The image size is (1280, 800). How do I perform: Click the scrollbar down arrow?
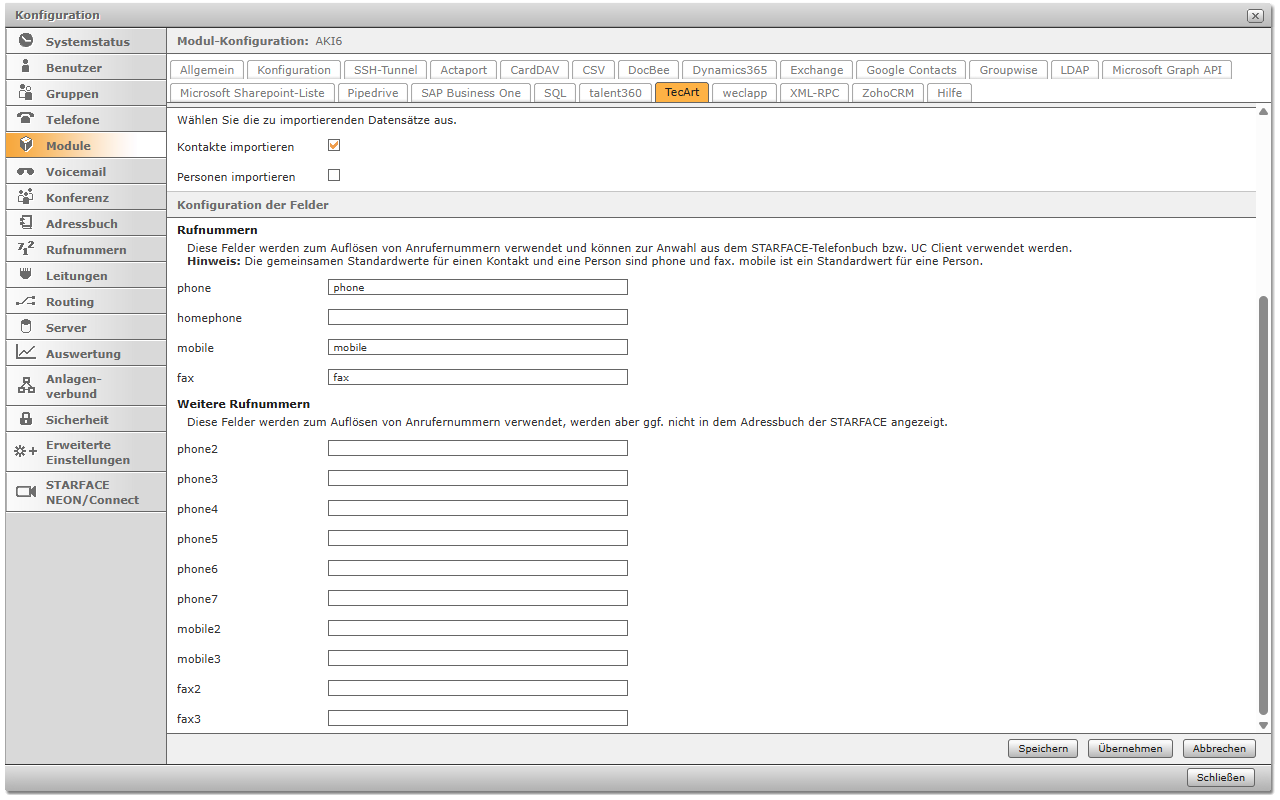1263,725
